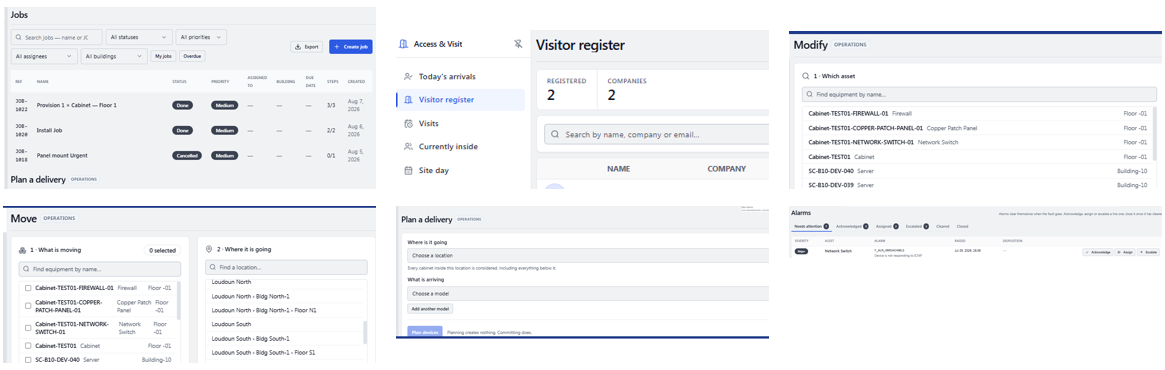Switch to the Assigned alarms tab
The width and height of the screenshot is (1165, 370).
coord(888,226)
